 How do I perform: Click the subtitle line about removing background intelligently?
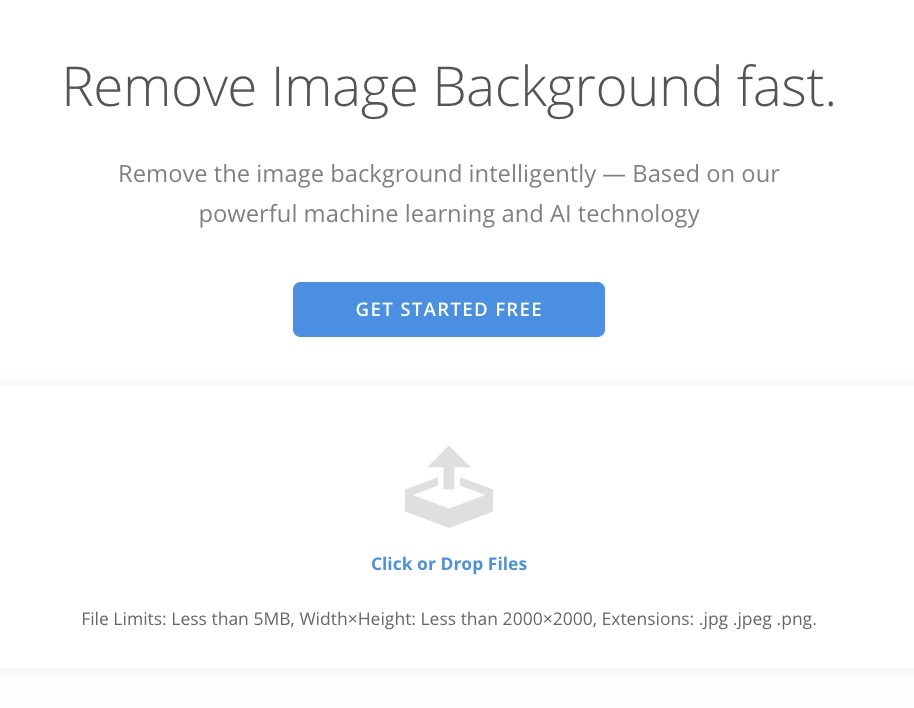tap(449, 174)
